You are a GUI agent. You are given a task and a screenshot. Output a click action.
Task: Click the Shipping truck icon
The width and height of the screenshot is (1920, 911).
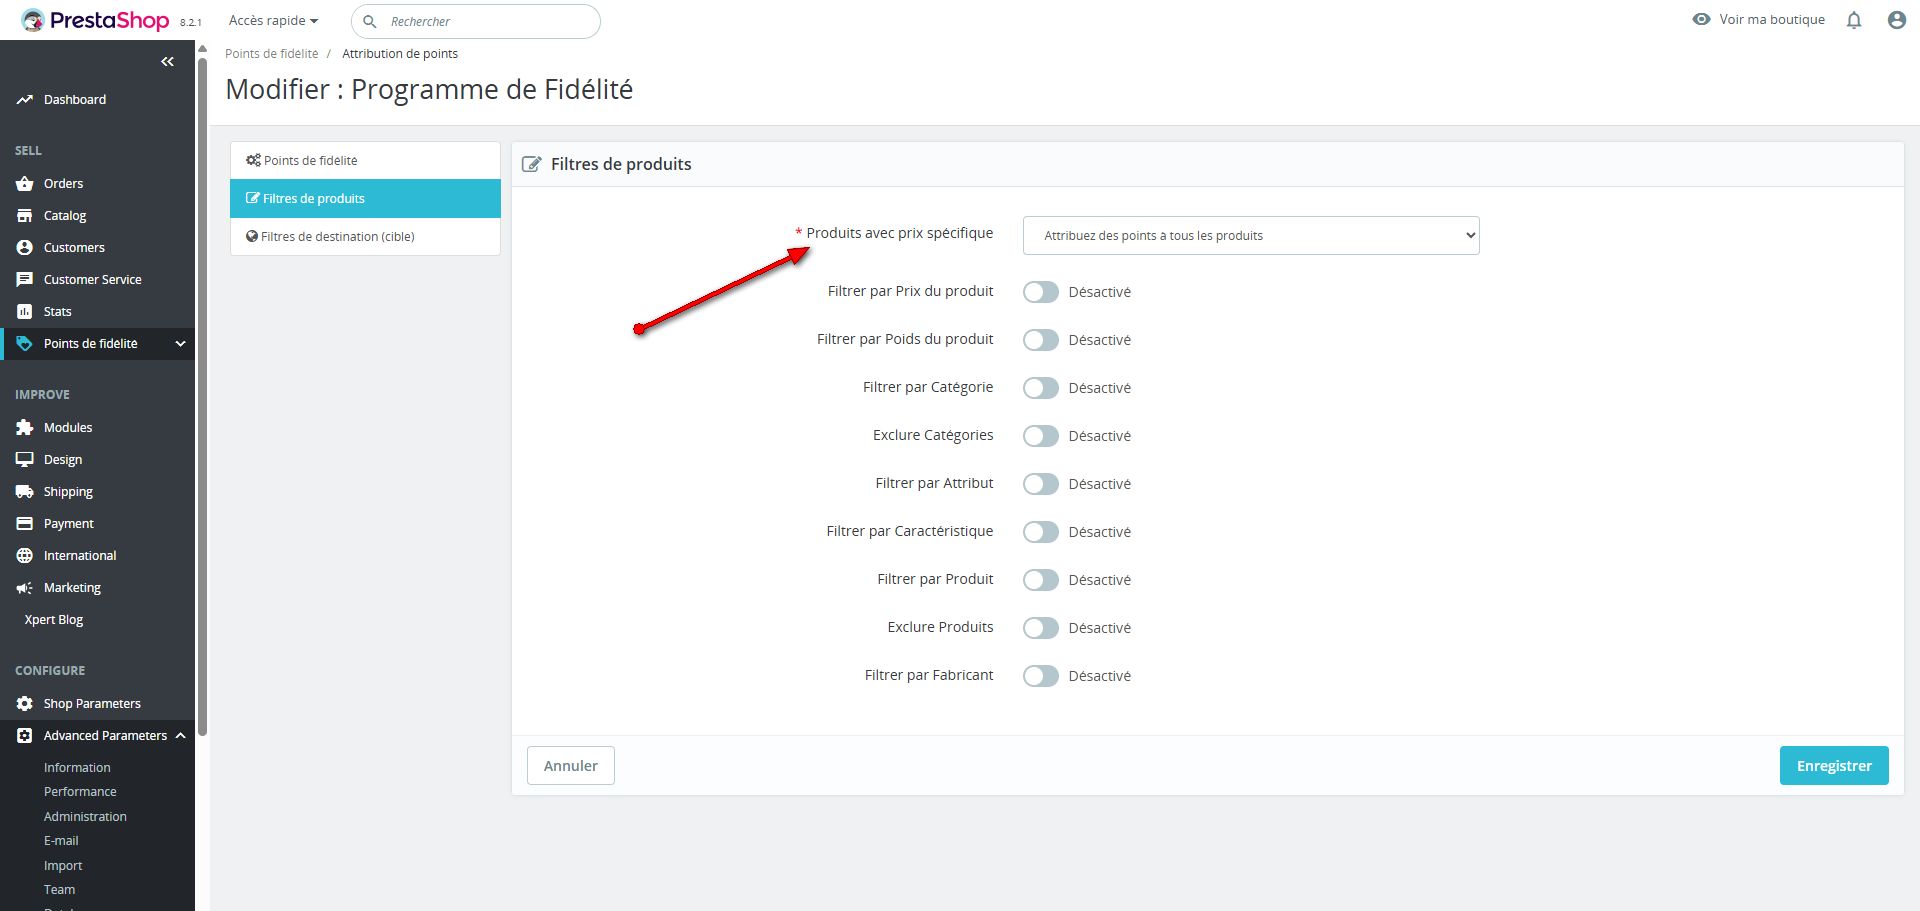(x=25, y=492)
